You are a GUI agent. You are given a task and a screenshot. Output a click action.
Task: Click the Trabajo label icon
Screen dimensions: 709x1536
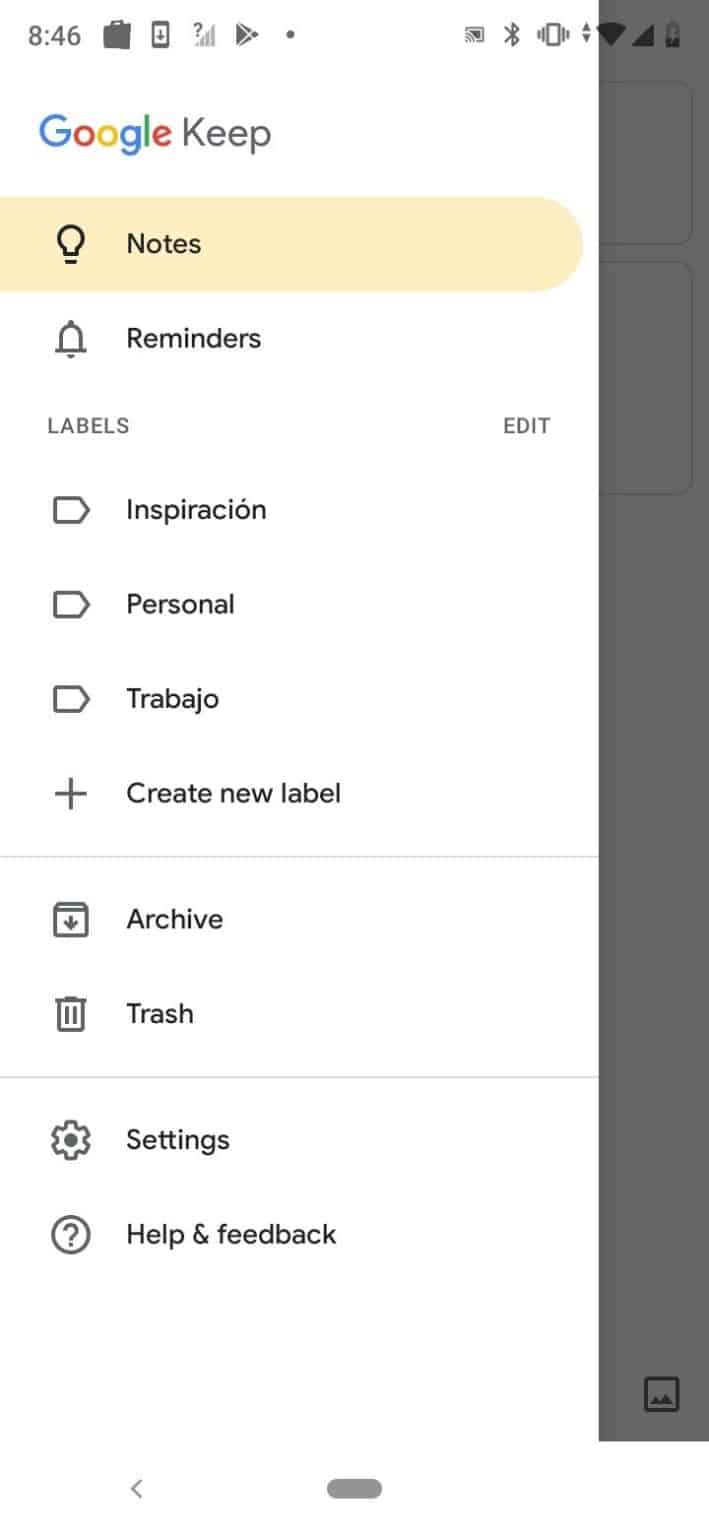[x=70, y=698]
